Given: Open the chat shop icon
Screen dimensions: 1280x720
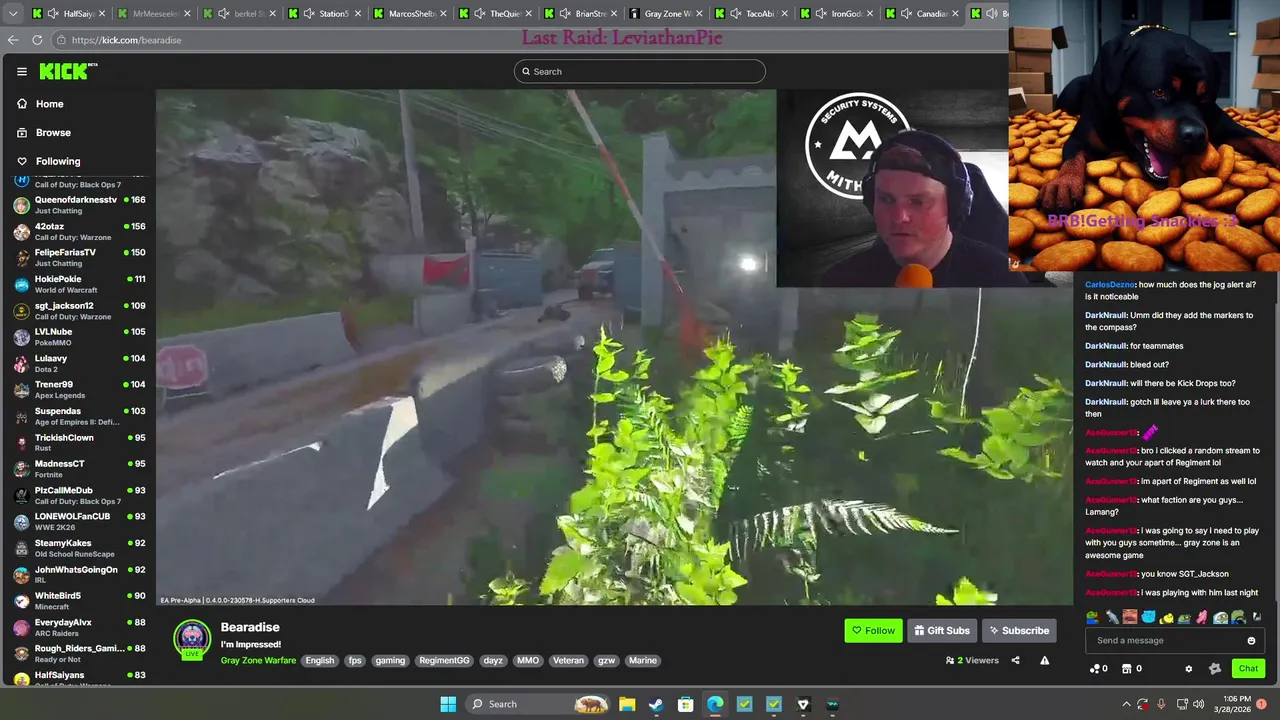Looking at the screenshot, I should [1127, 669].
